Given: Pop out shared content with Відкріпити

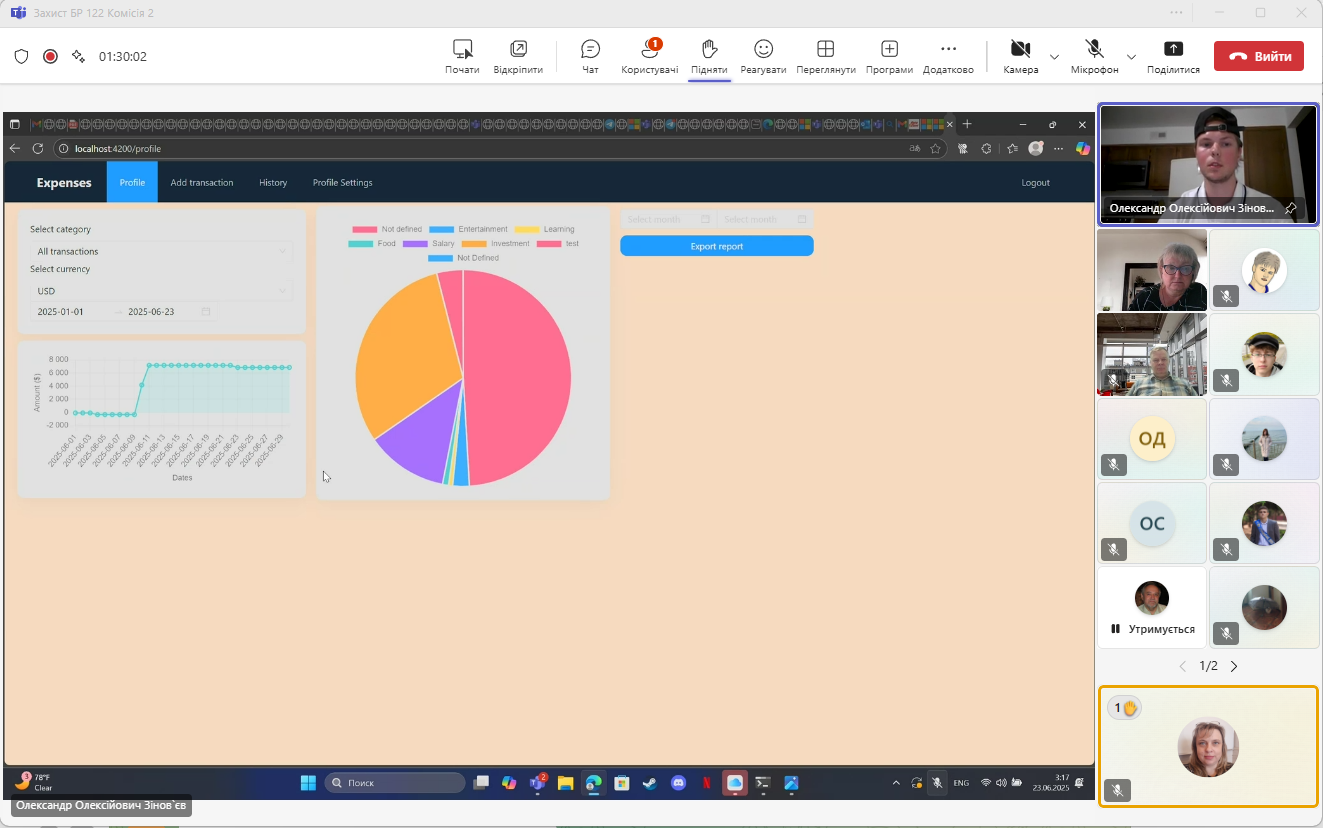Looking at the screenshot, I should pyautogui.click(x=518, y=57).
